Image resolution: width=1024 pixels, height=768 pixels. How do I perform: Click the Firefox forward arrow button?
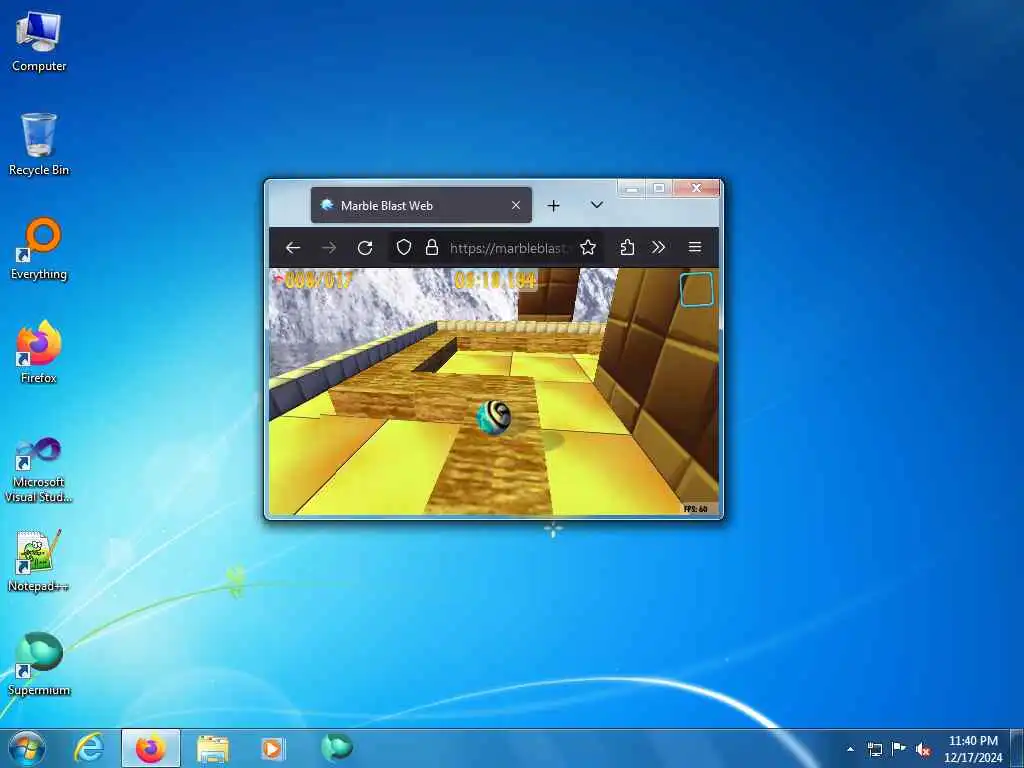tap(329, 248)
